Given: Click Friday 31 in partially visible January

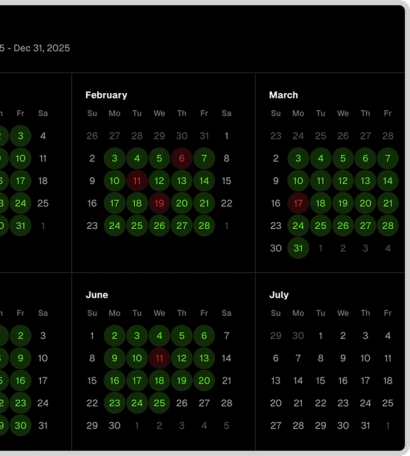Looking at the screenshot, I should coord(20,226).
